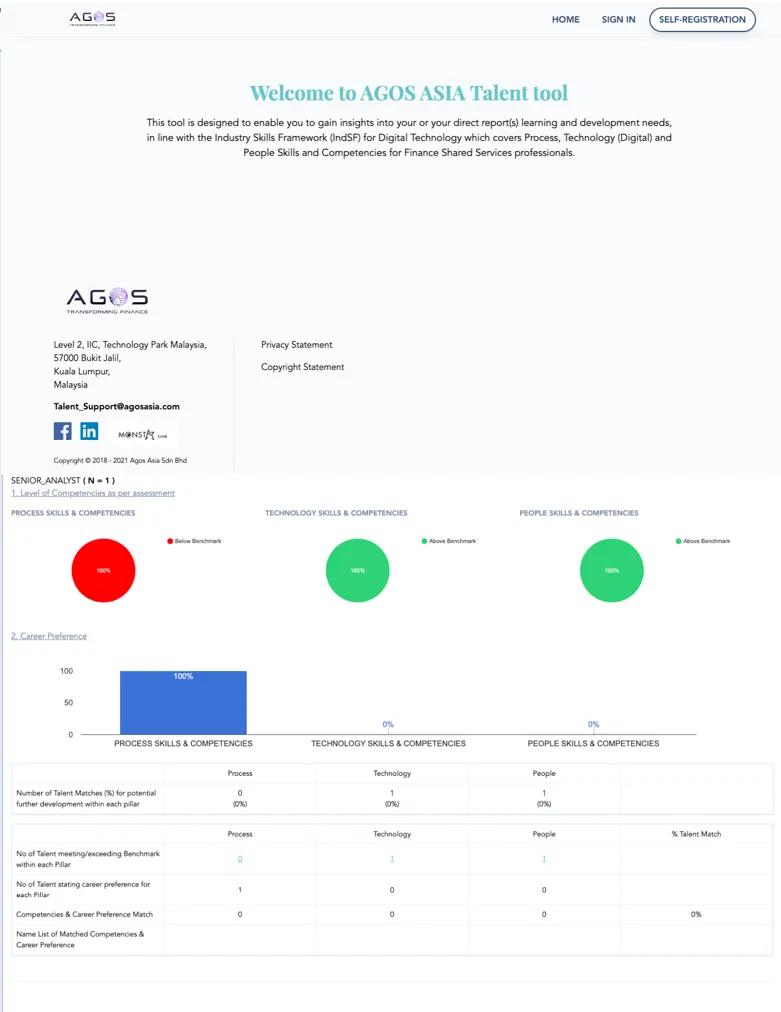Click PEOPLE SKILLS & COMPETENCIES pie heading

[x=579, y=513]
